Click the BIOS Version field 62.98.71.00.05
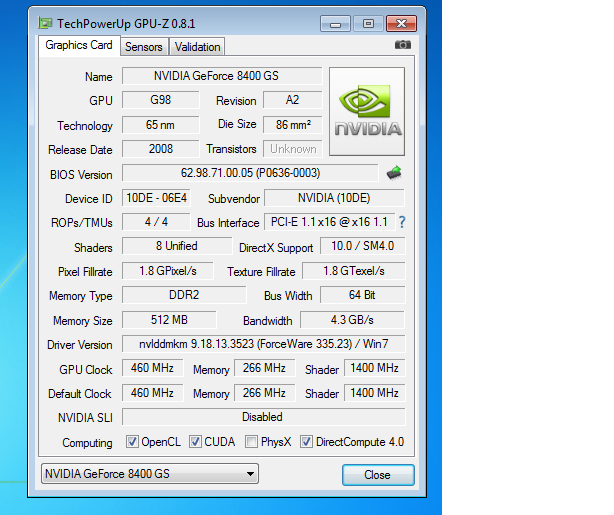Viewport: 614px width, 515px height. (250, 173)
